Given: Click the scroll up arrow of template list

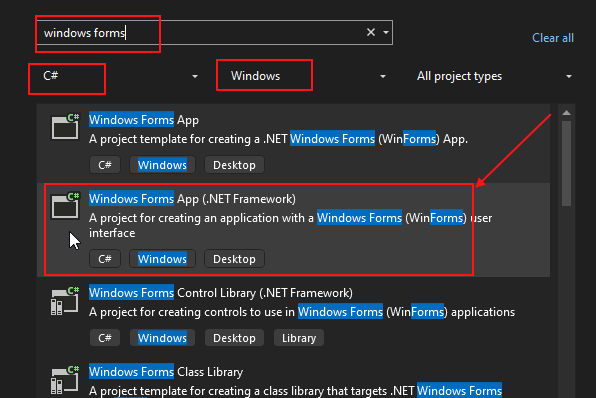Looking at the screenshot, I should 566,113.
